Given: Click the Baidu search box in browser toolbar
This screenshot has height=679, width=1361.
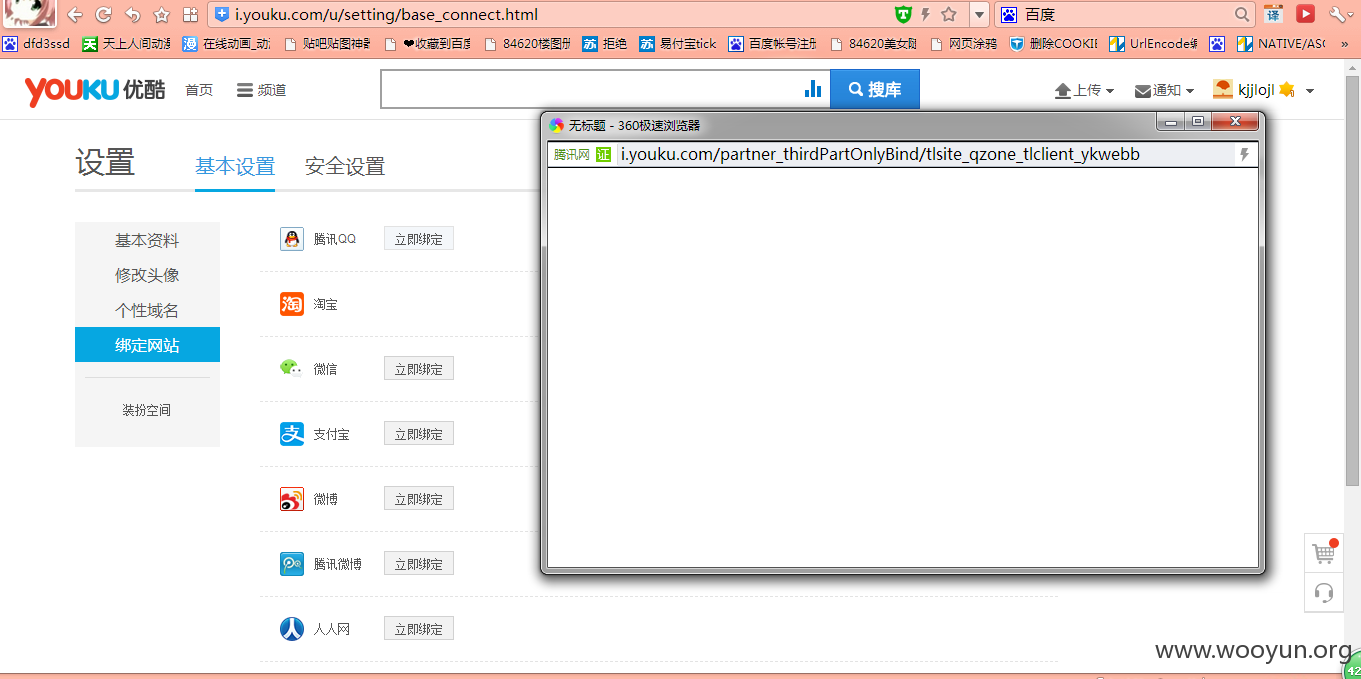Looking at the screenshot, I should (1127, 15).
